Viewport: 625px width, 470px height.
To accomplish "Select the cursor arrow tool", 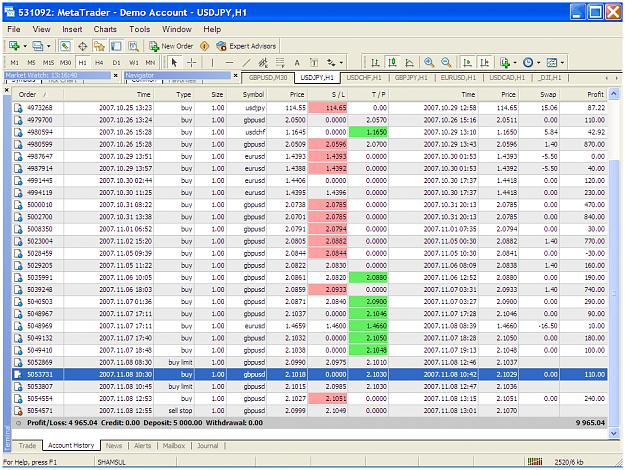I will (x=174, y=63).
